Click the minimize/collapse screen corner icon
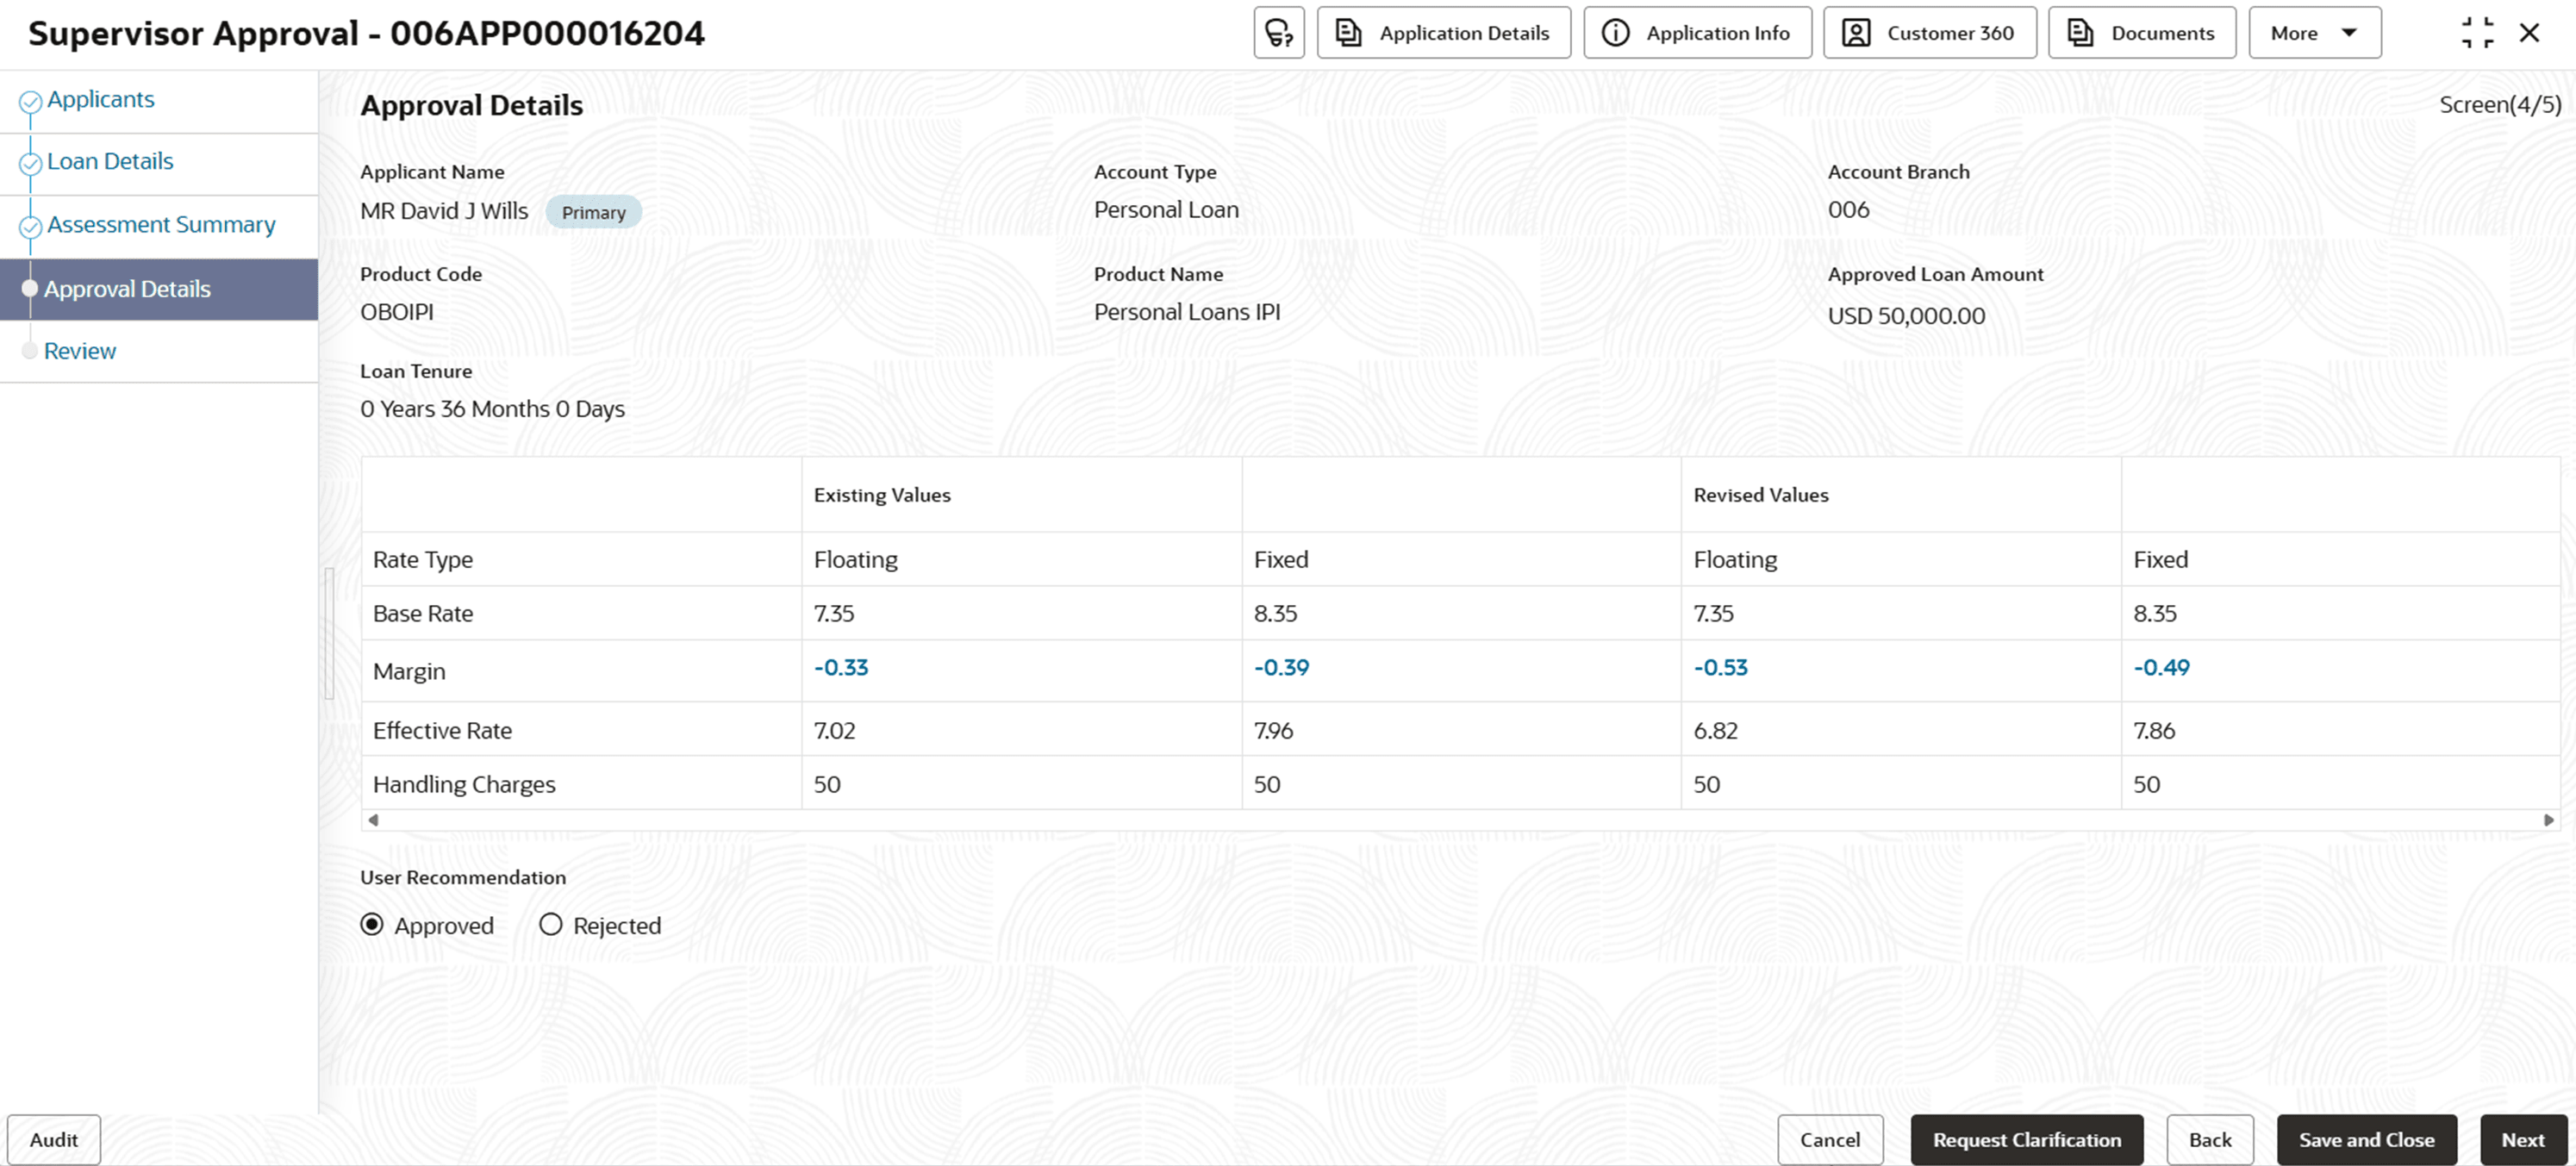Image resolution: width=2576 pixels, height=1166 pixels. (x=2477, y=33)
